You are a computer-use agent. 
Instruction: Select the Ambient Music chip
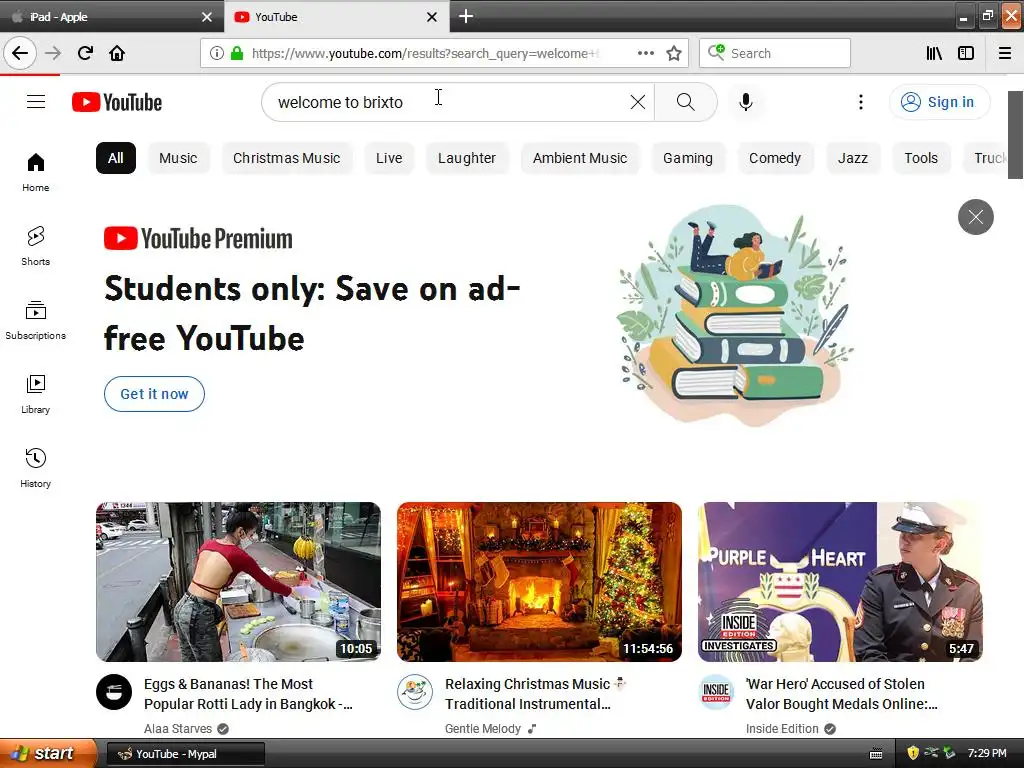tap(580, 158)
